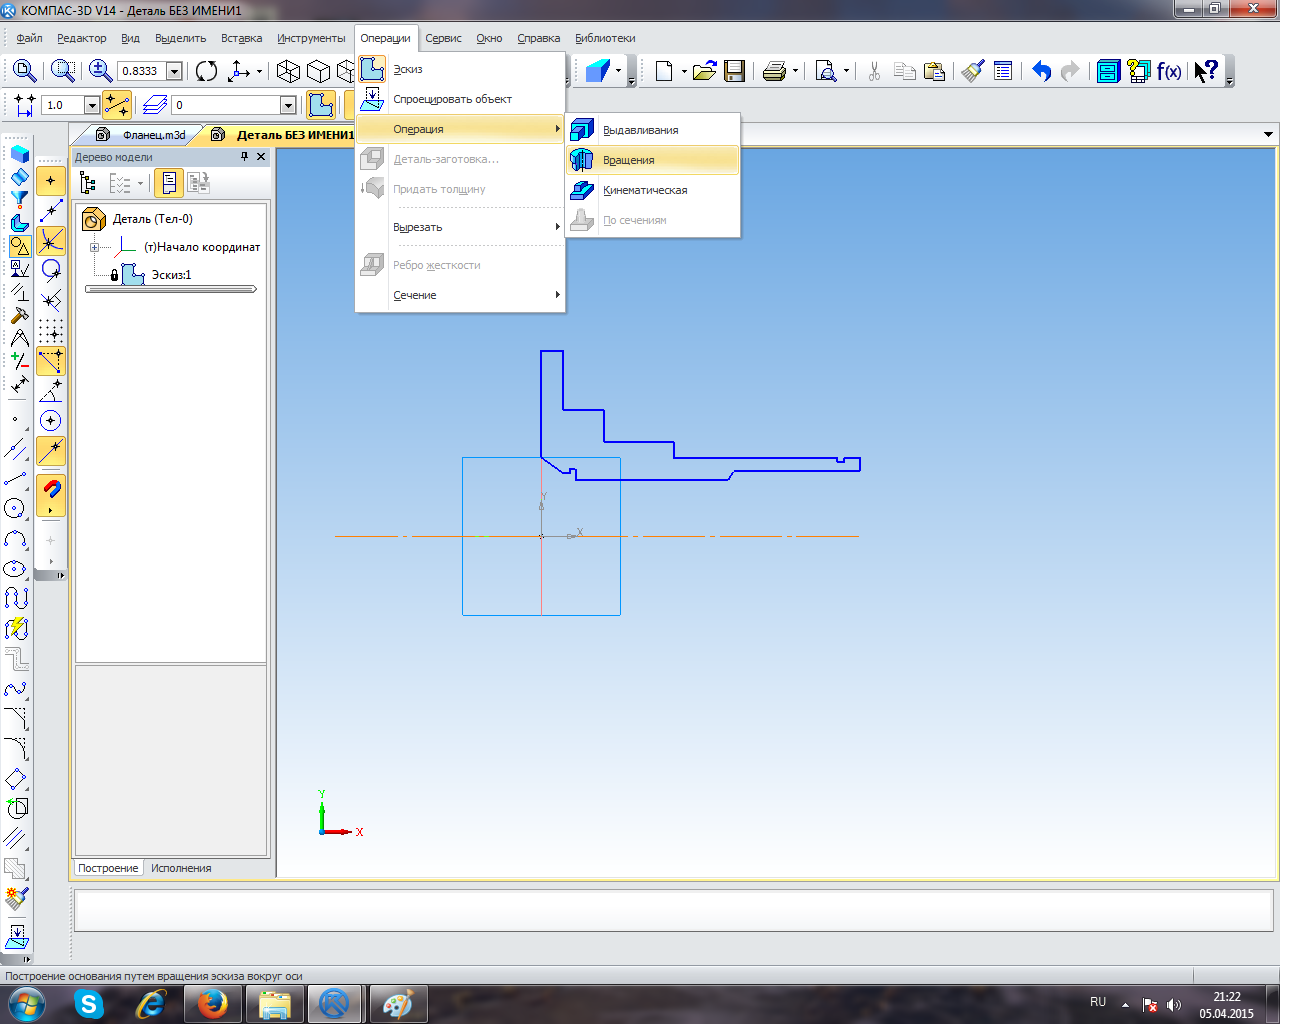Open tree composition dropdown arrow
This screenshot has height=1026, width=1292.
tap(140, 183)
